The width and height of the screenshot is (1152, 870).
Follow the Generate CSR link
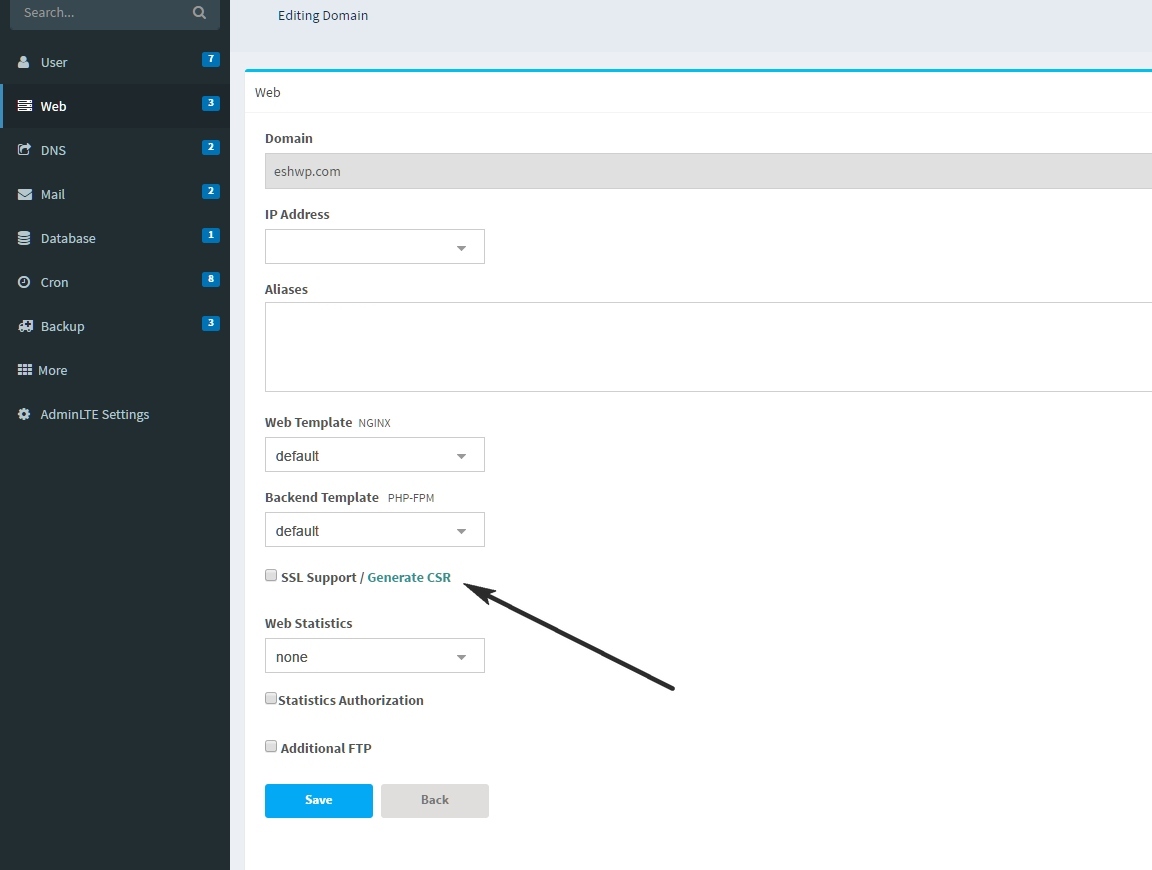(x=409, y=578)
